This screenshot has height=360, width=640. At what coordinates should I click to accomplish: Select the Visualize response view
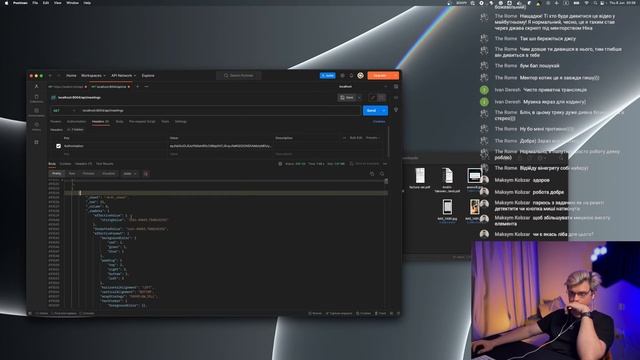(x=109, y=174)
